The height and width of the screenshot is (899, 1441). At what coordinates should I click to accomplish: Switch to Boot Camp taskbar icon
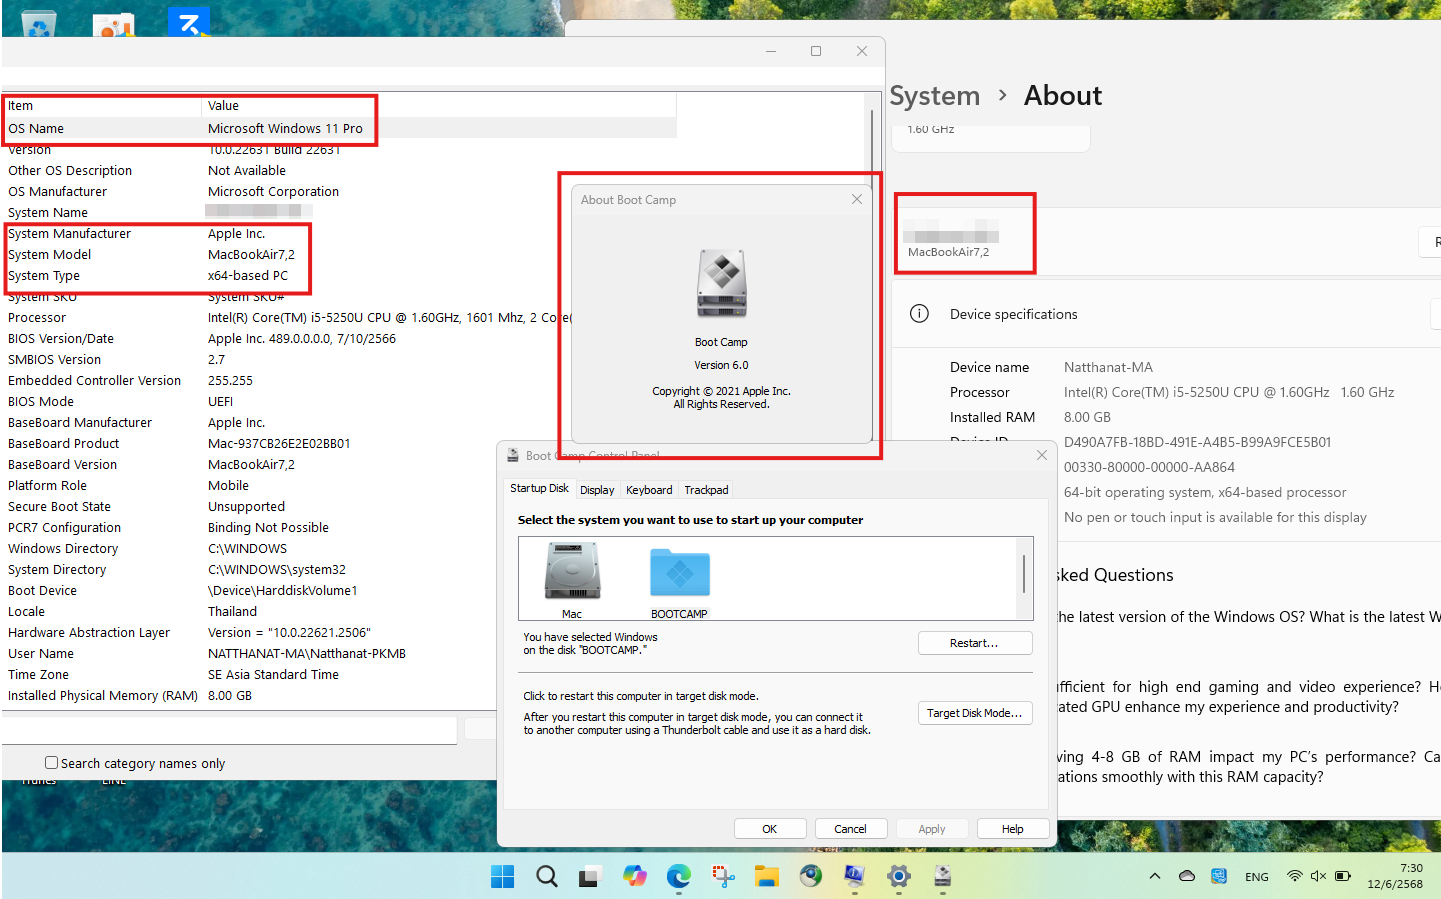942,877
